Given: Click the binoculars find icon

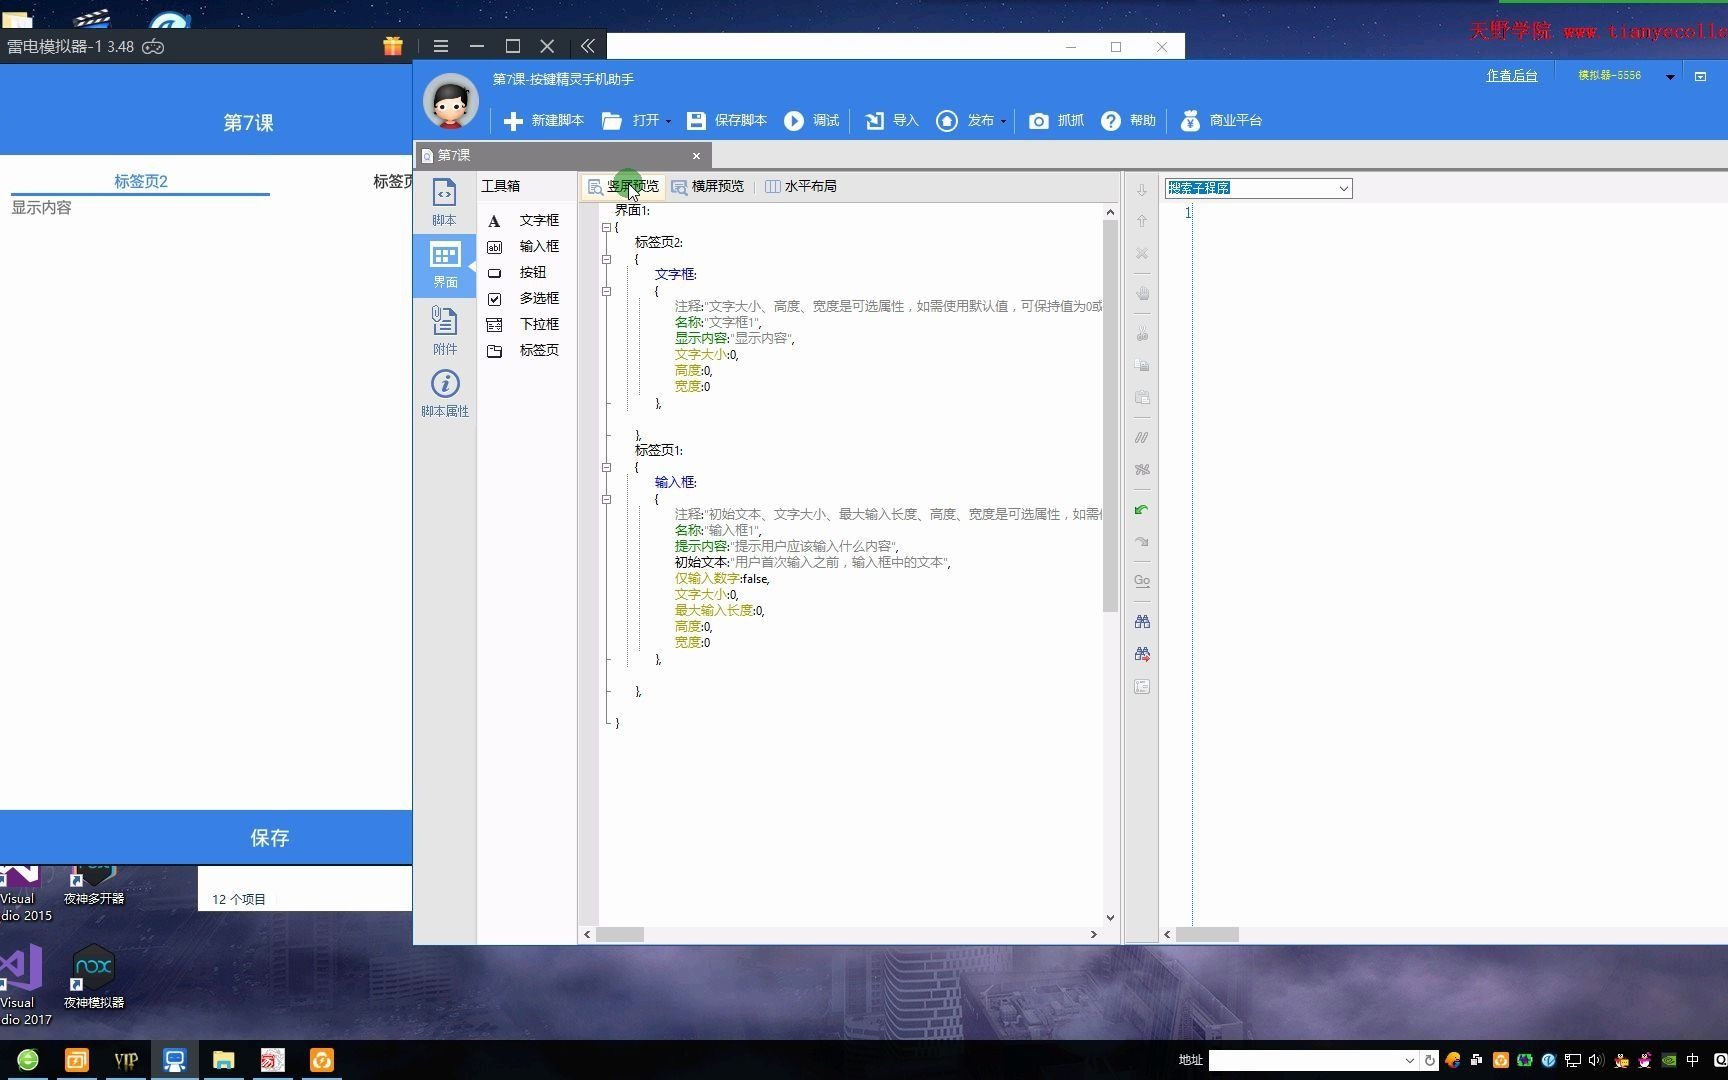Looking at the screenshot, I should 1141,622.
